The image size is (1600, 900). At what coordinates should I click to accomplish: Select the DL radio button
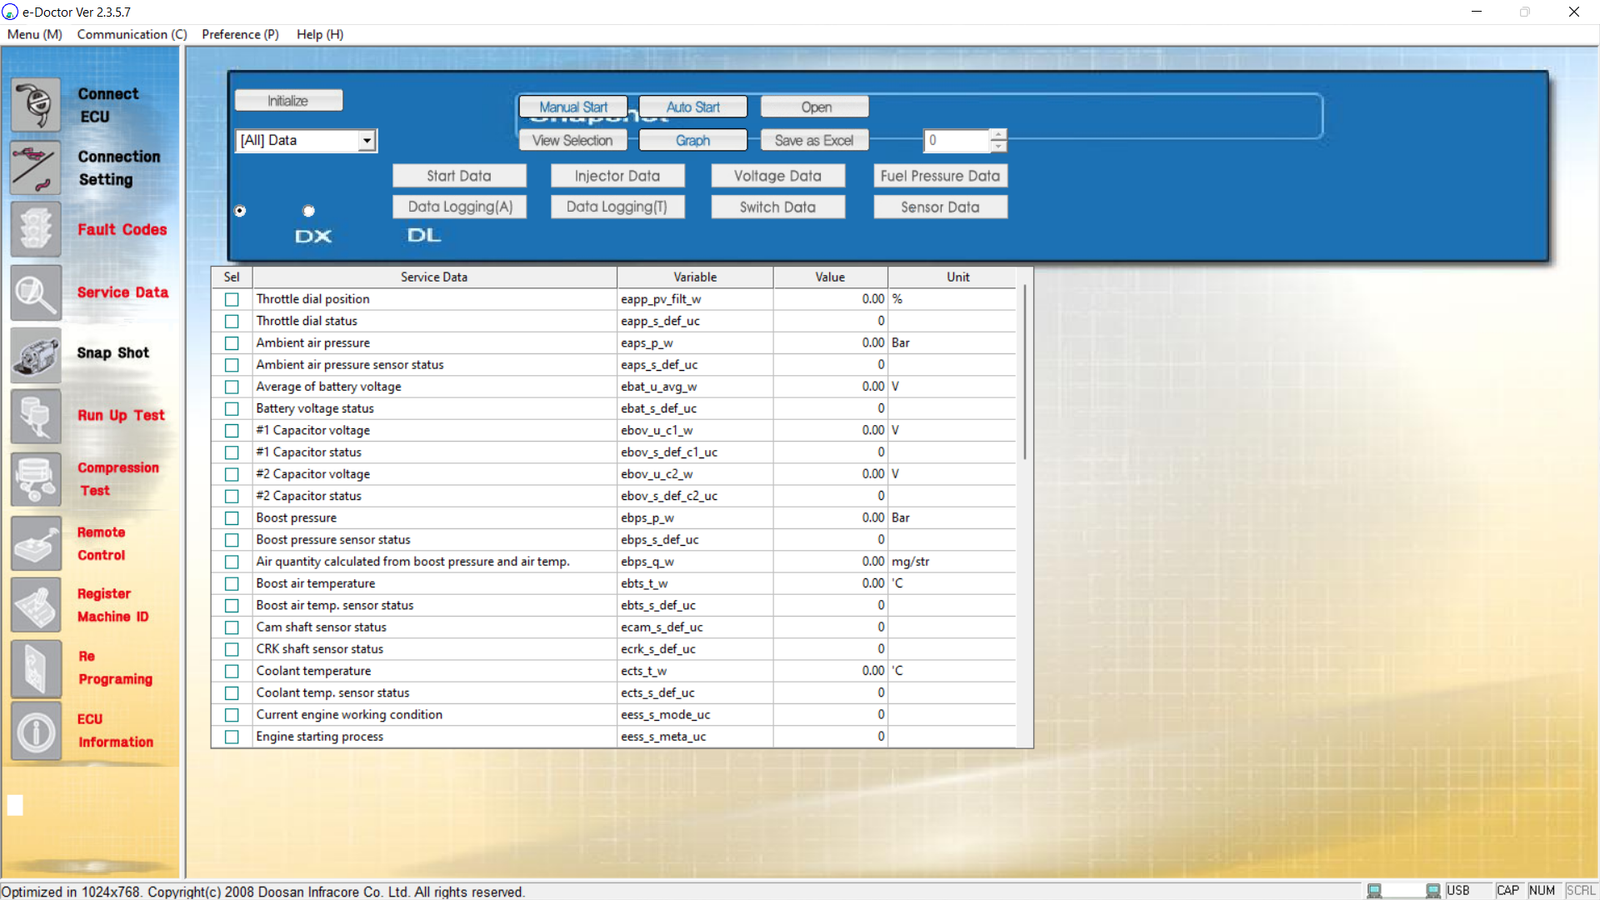pos(309,211)
